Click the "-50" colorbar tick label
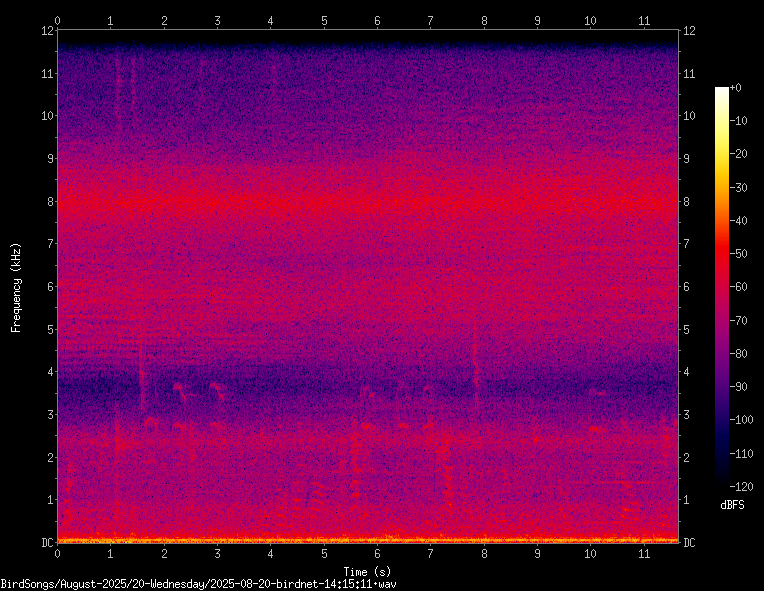Screen dimensions: 764x591 [x=739, y=254]
